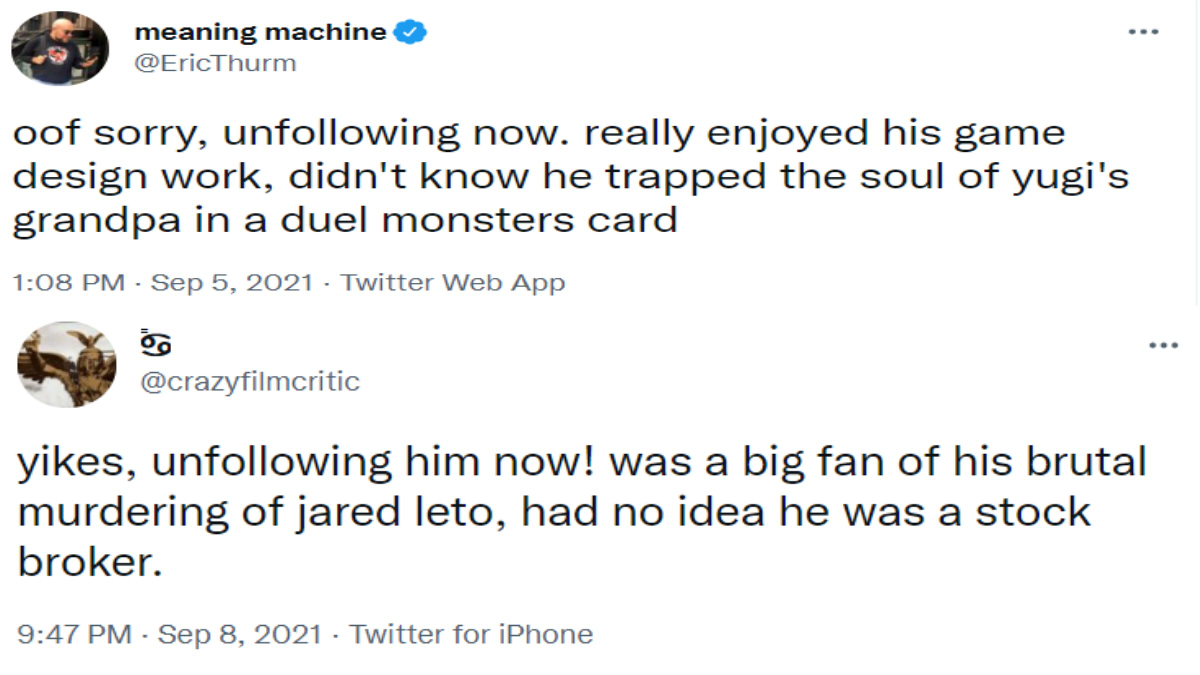Click the "oof sorry, unfollowing now" tweet text
The height and width of the screenshot is (675, 1200).
(x=540, y=175)
